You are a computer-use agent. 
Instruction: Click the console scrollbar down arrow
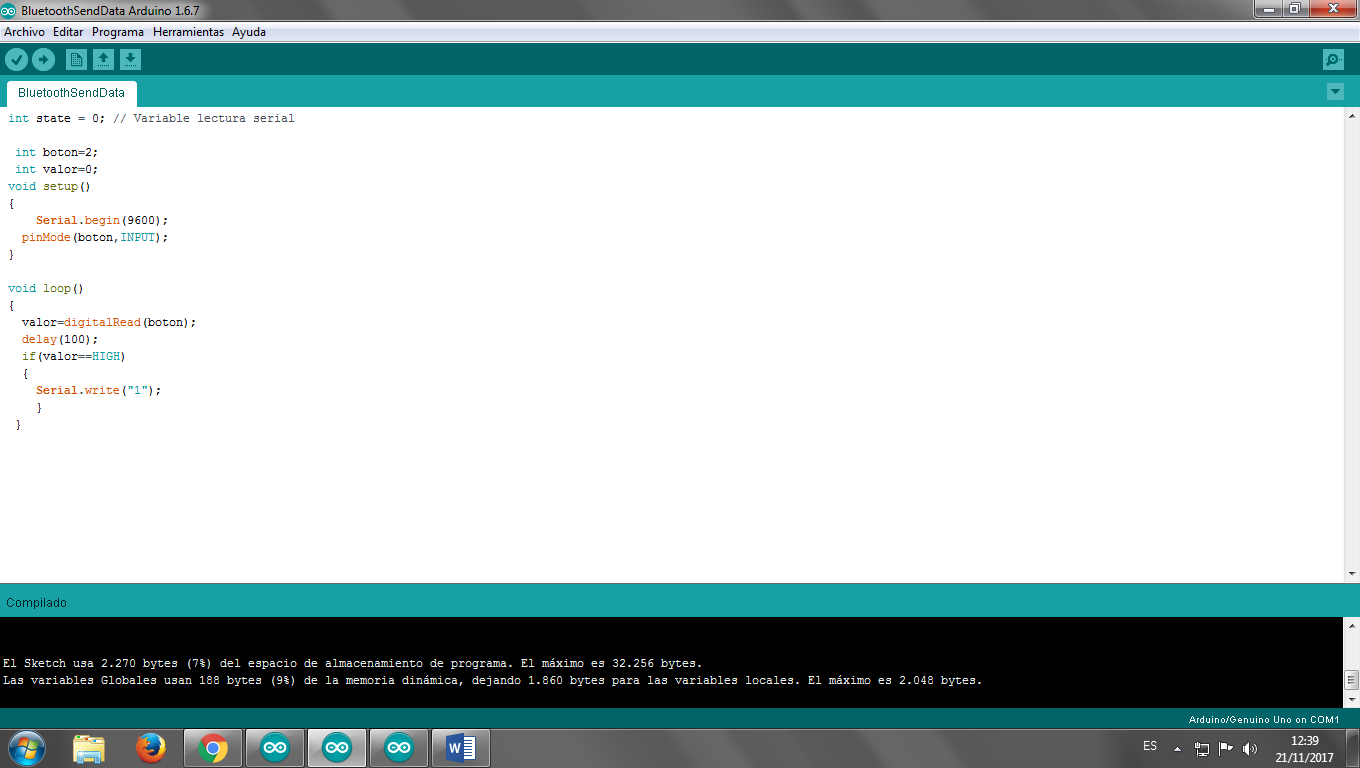coord(1352,700)
